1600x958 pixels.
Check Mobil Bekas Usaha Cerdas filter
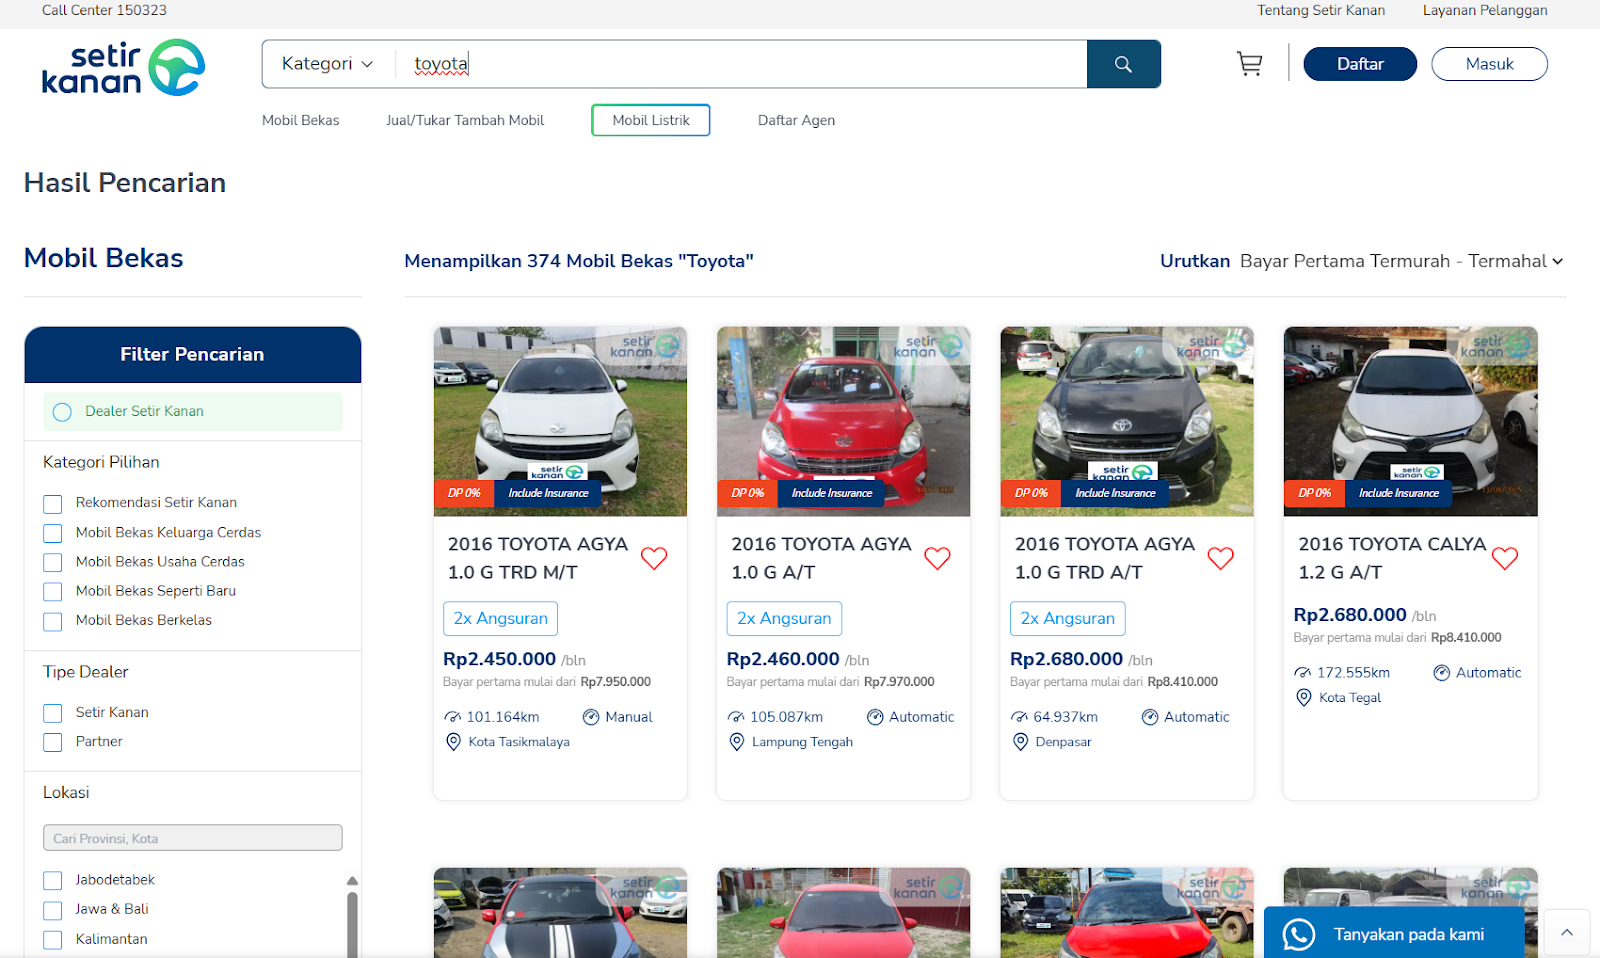(53, 562)
